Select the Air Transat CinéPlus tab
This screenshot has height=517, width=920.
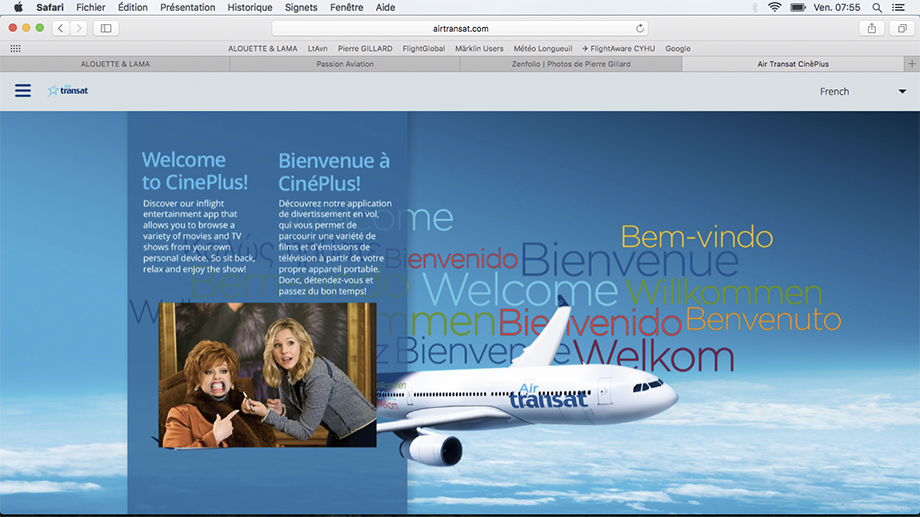click(793, 64)
